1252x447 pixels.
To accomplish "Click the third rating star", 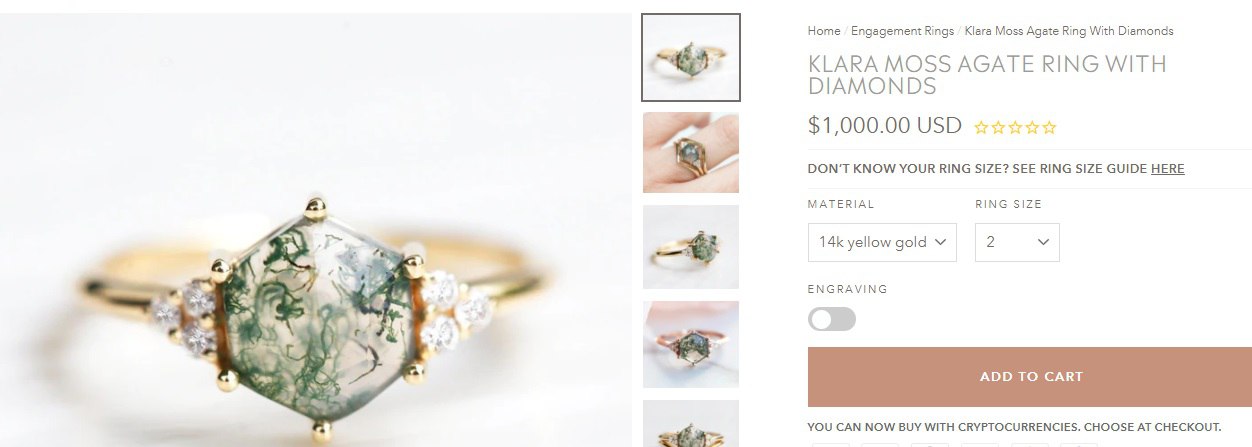I will 1015,128.
